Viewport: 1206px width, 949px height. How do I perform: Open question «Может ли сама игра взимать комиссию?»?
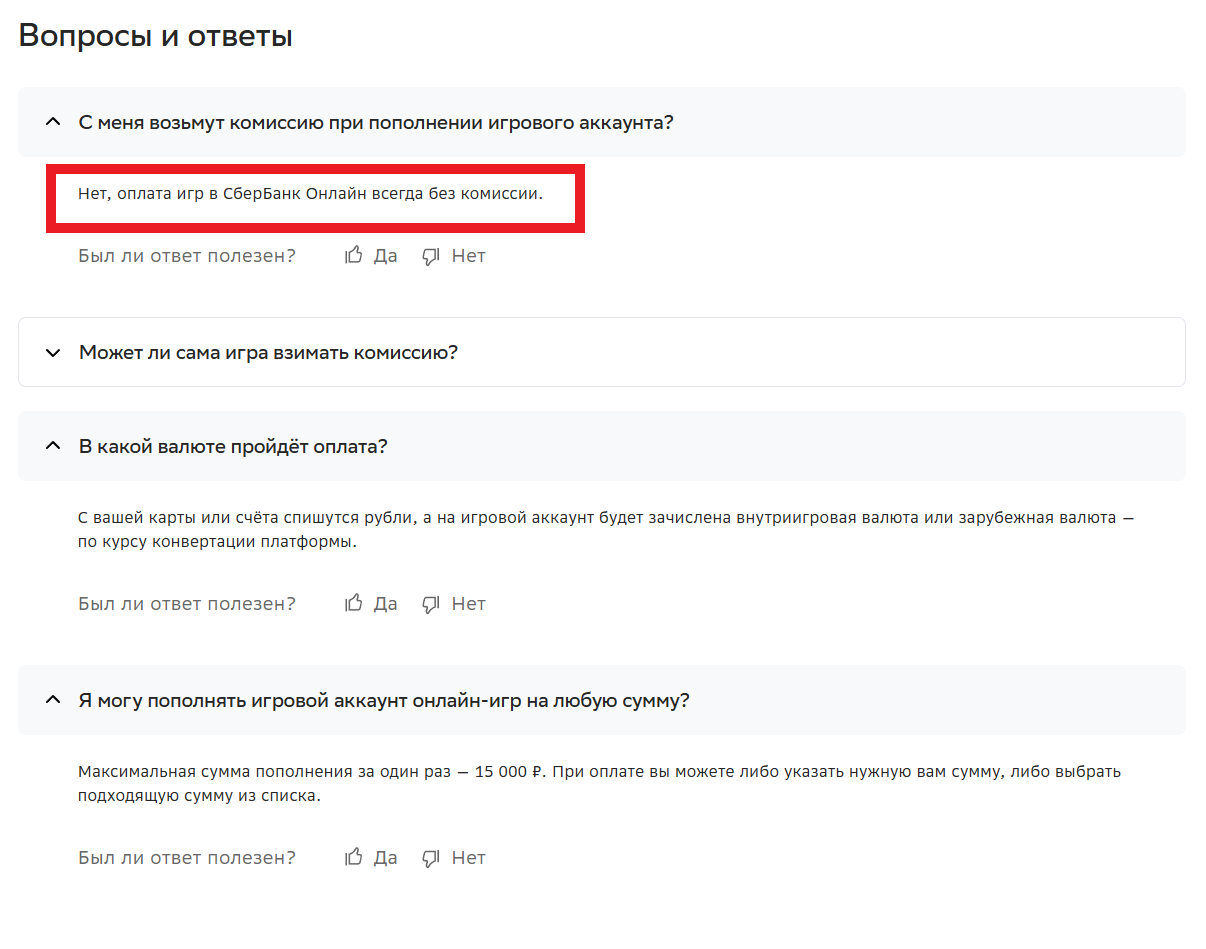pos(268,353)
